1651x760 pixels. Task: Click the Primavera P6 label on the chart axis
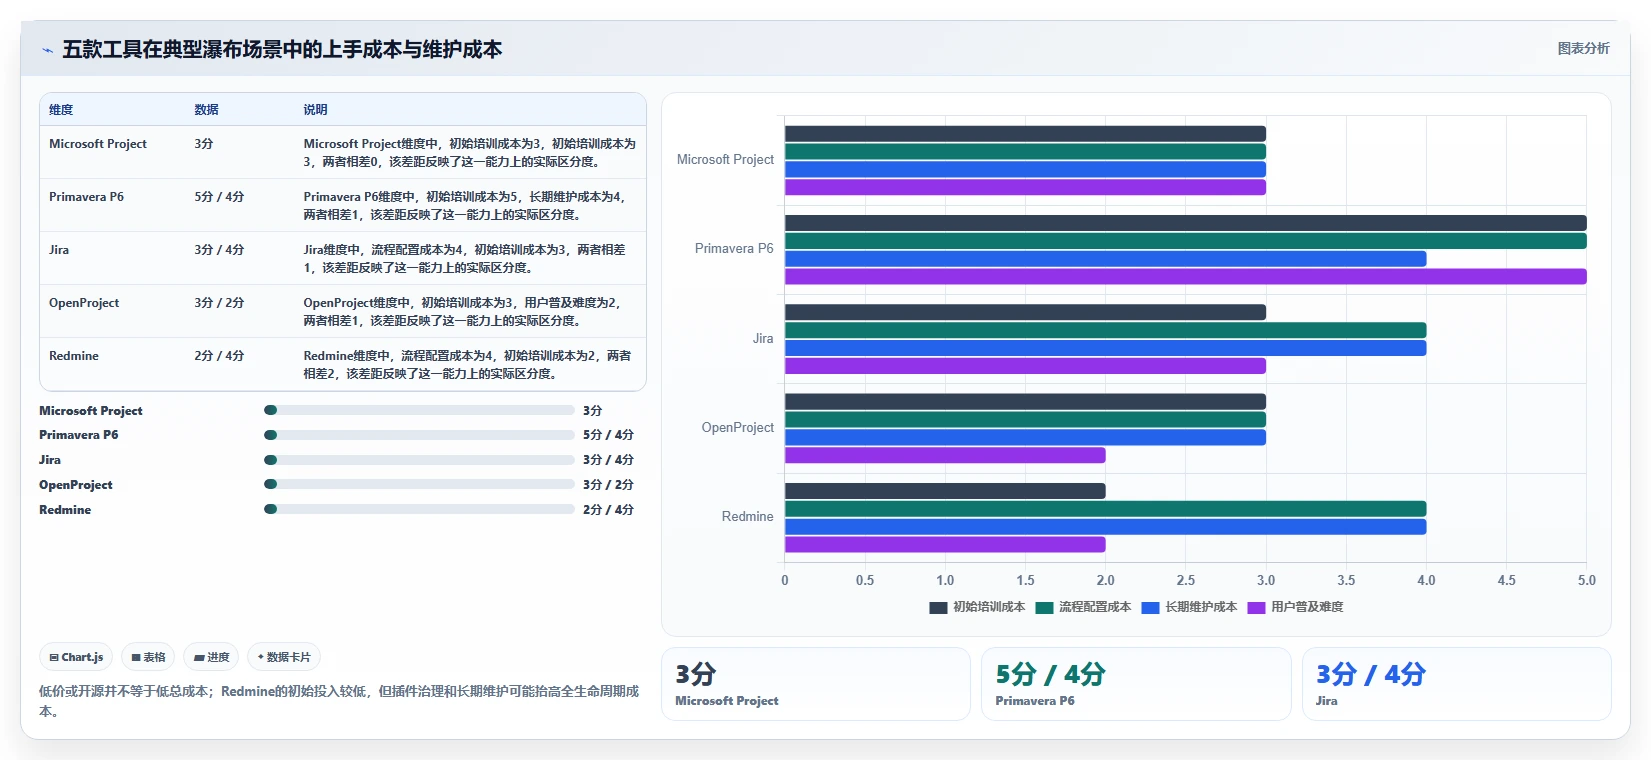[734, 249]
